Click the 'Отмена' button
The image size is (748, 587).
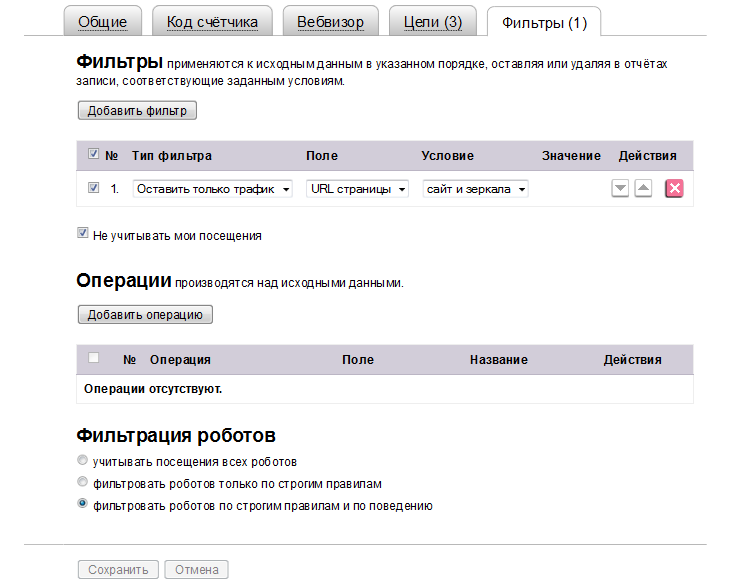[196, 570]
